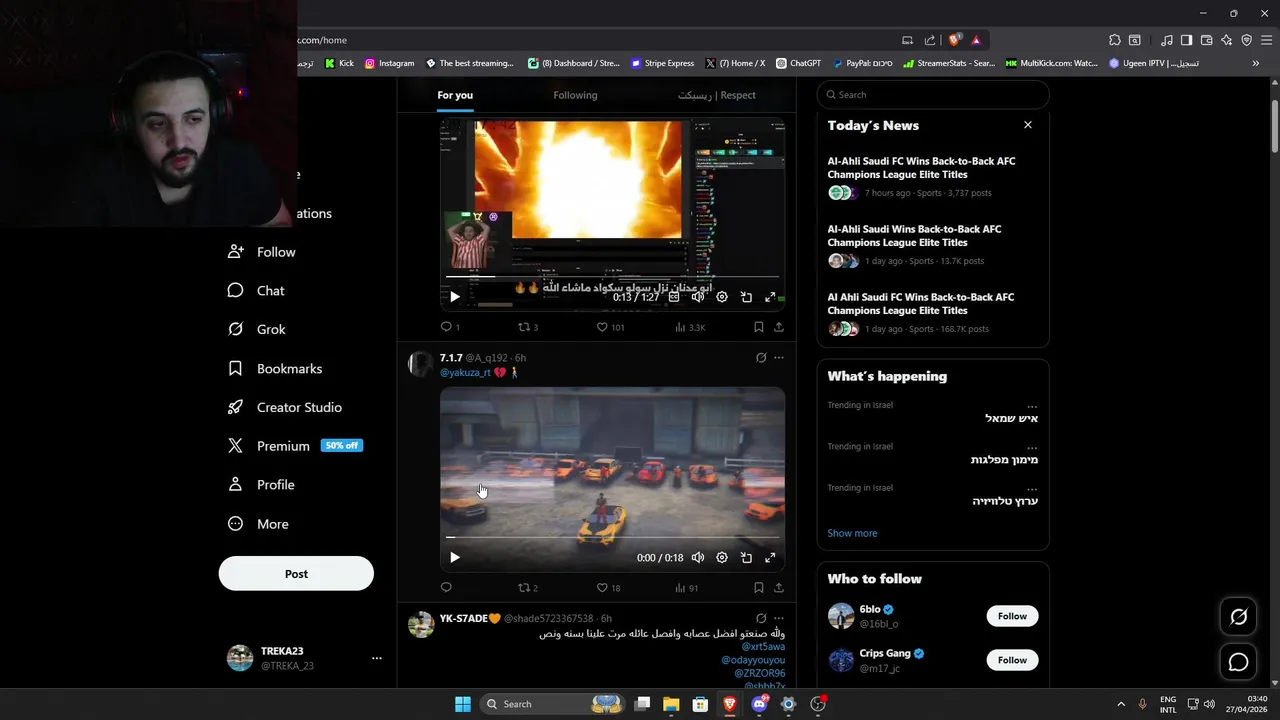Share the first video post
This screenshot has height=720, width=1280.
tap(778, 327)
